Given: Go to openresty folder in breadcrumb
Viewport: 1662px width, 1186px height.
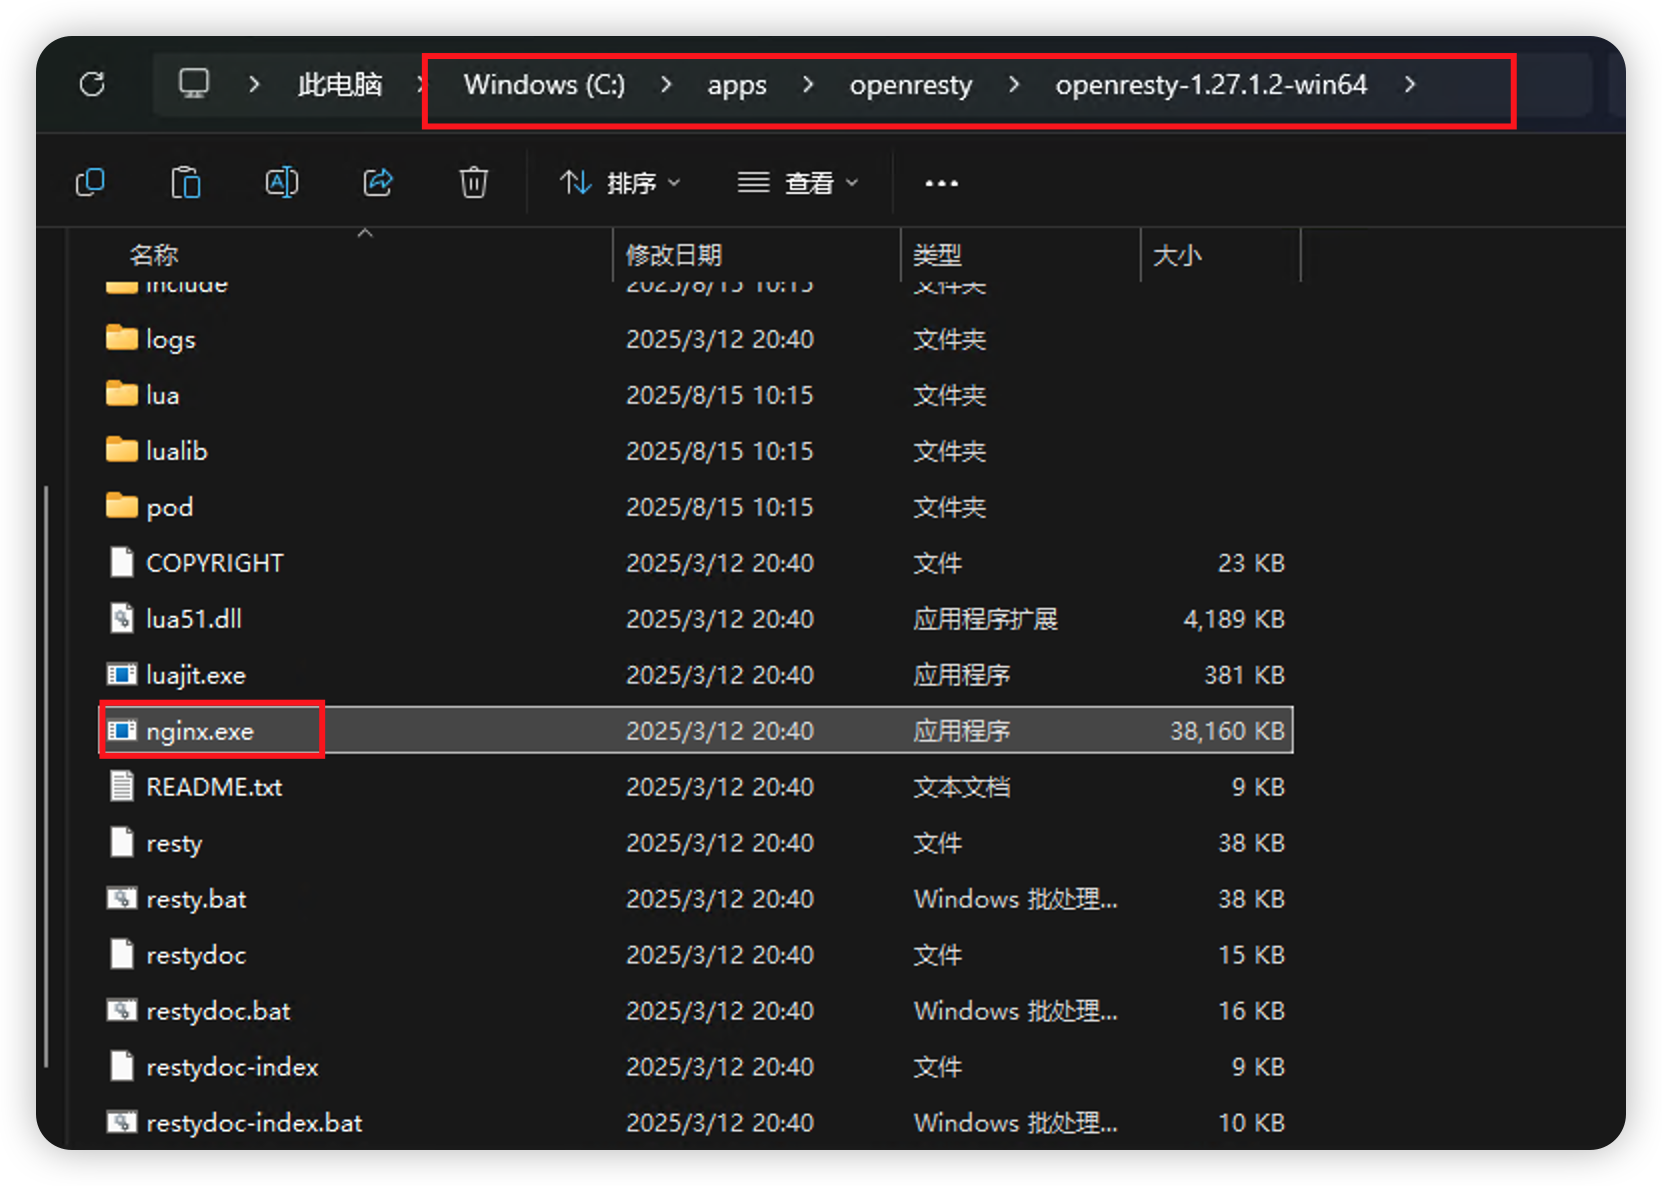Looking at the screenshot, I should tap(911, 86).
